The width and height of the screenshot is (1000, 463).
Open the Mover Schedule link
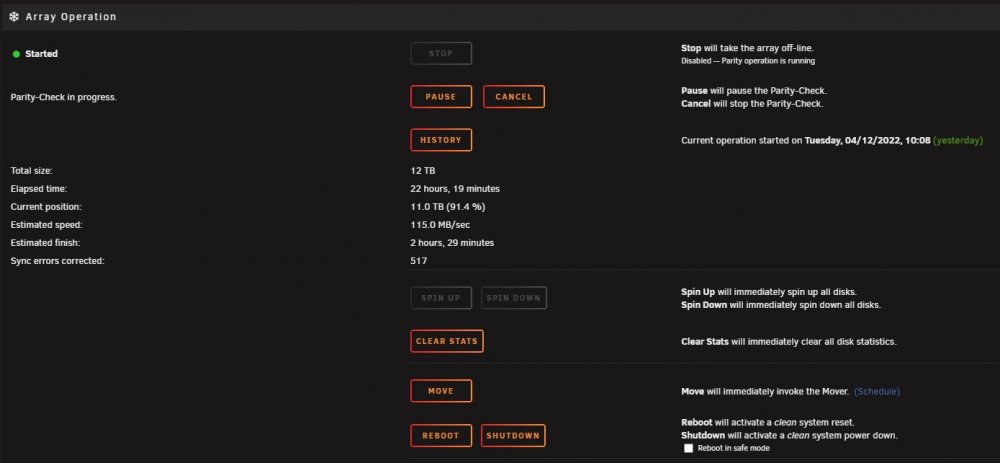(x=876, y=391)
